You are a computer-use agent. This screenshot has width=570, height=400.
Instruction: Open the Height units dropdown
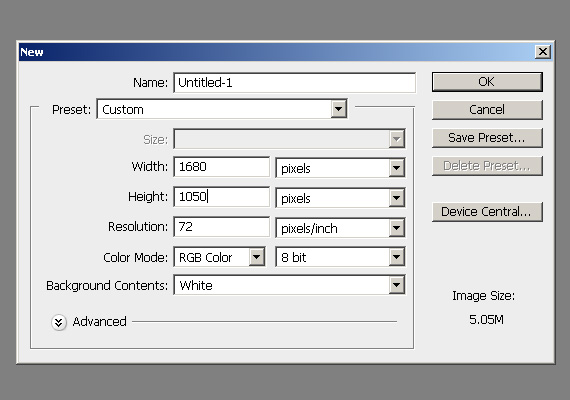(340, 198)
